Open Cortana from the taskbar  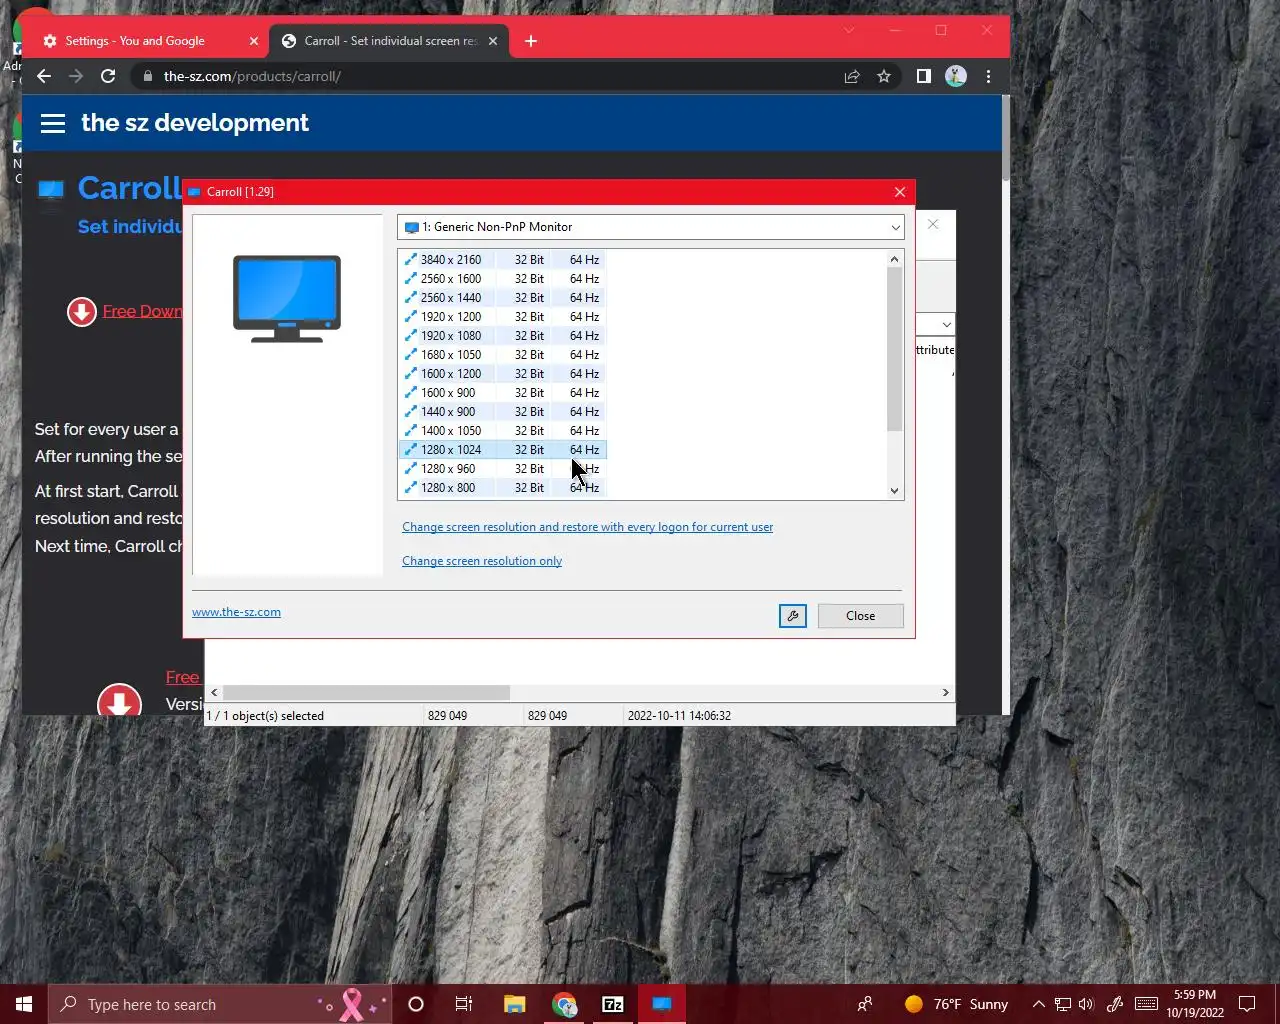click(416, 1004)
